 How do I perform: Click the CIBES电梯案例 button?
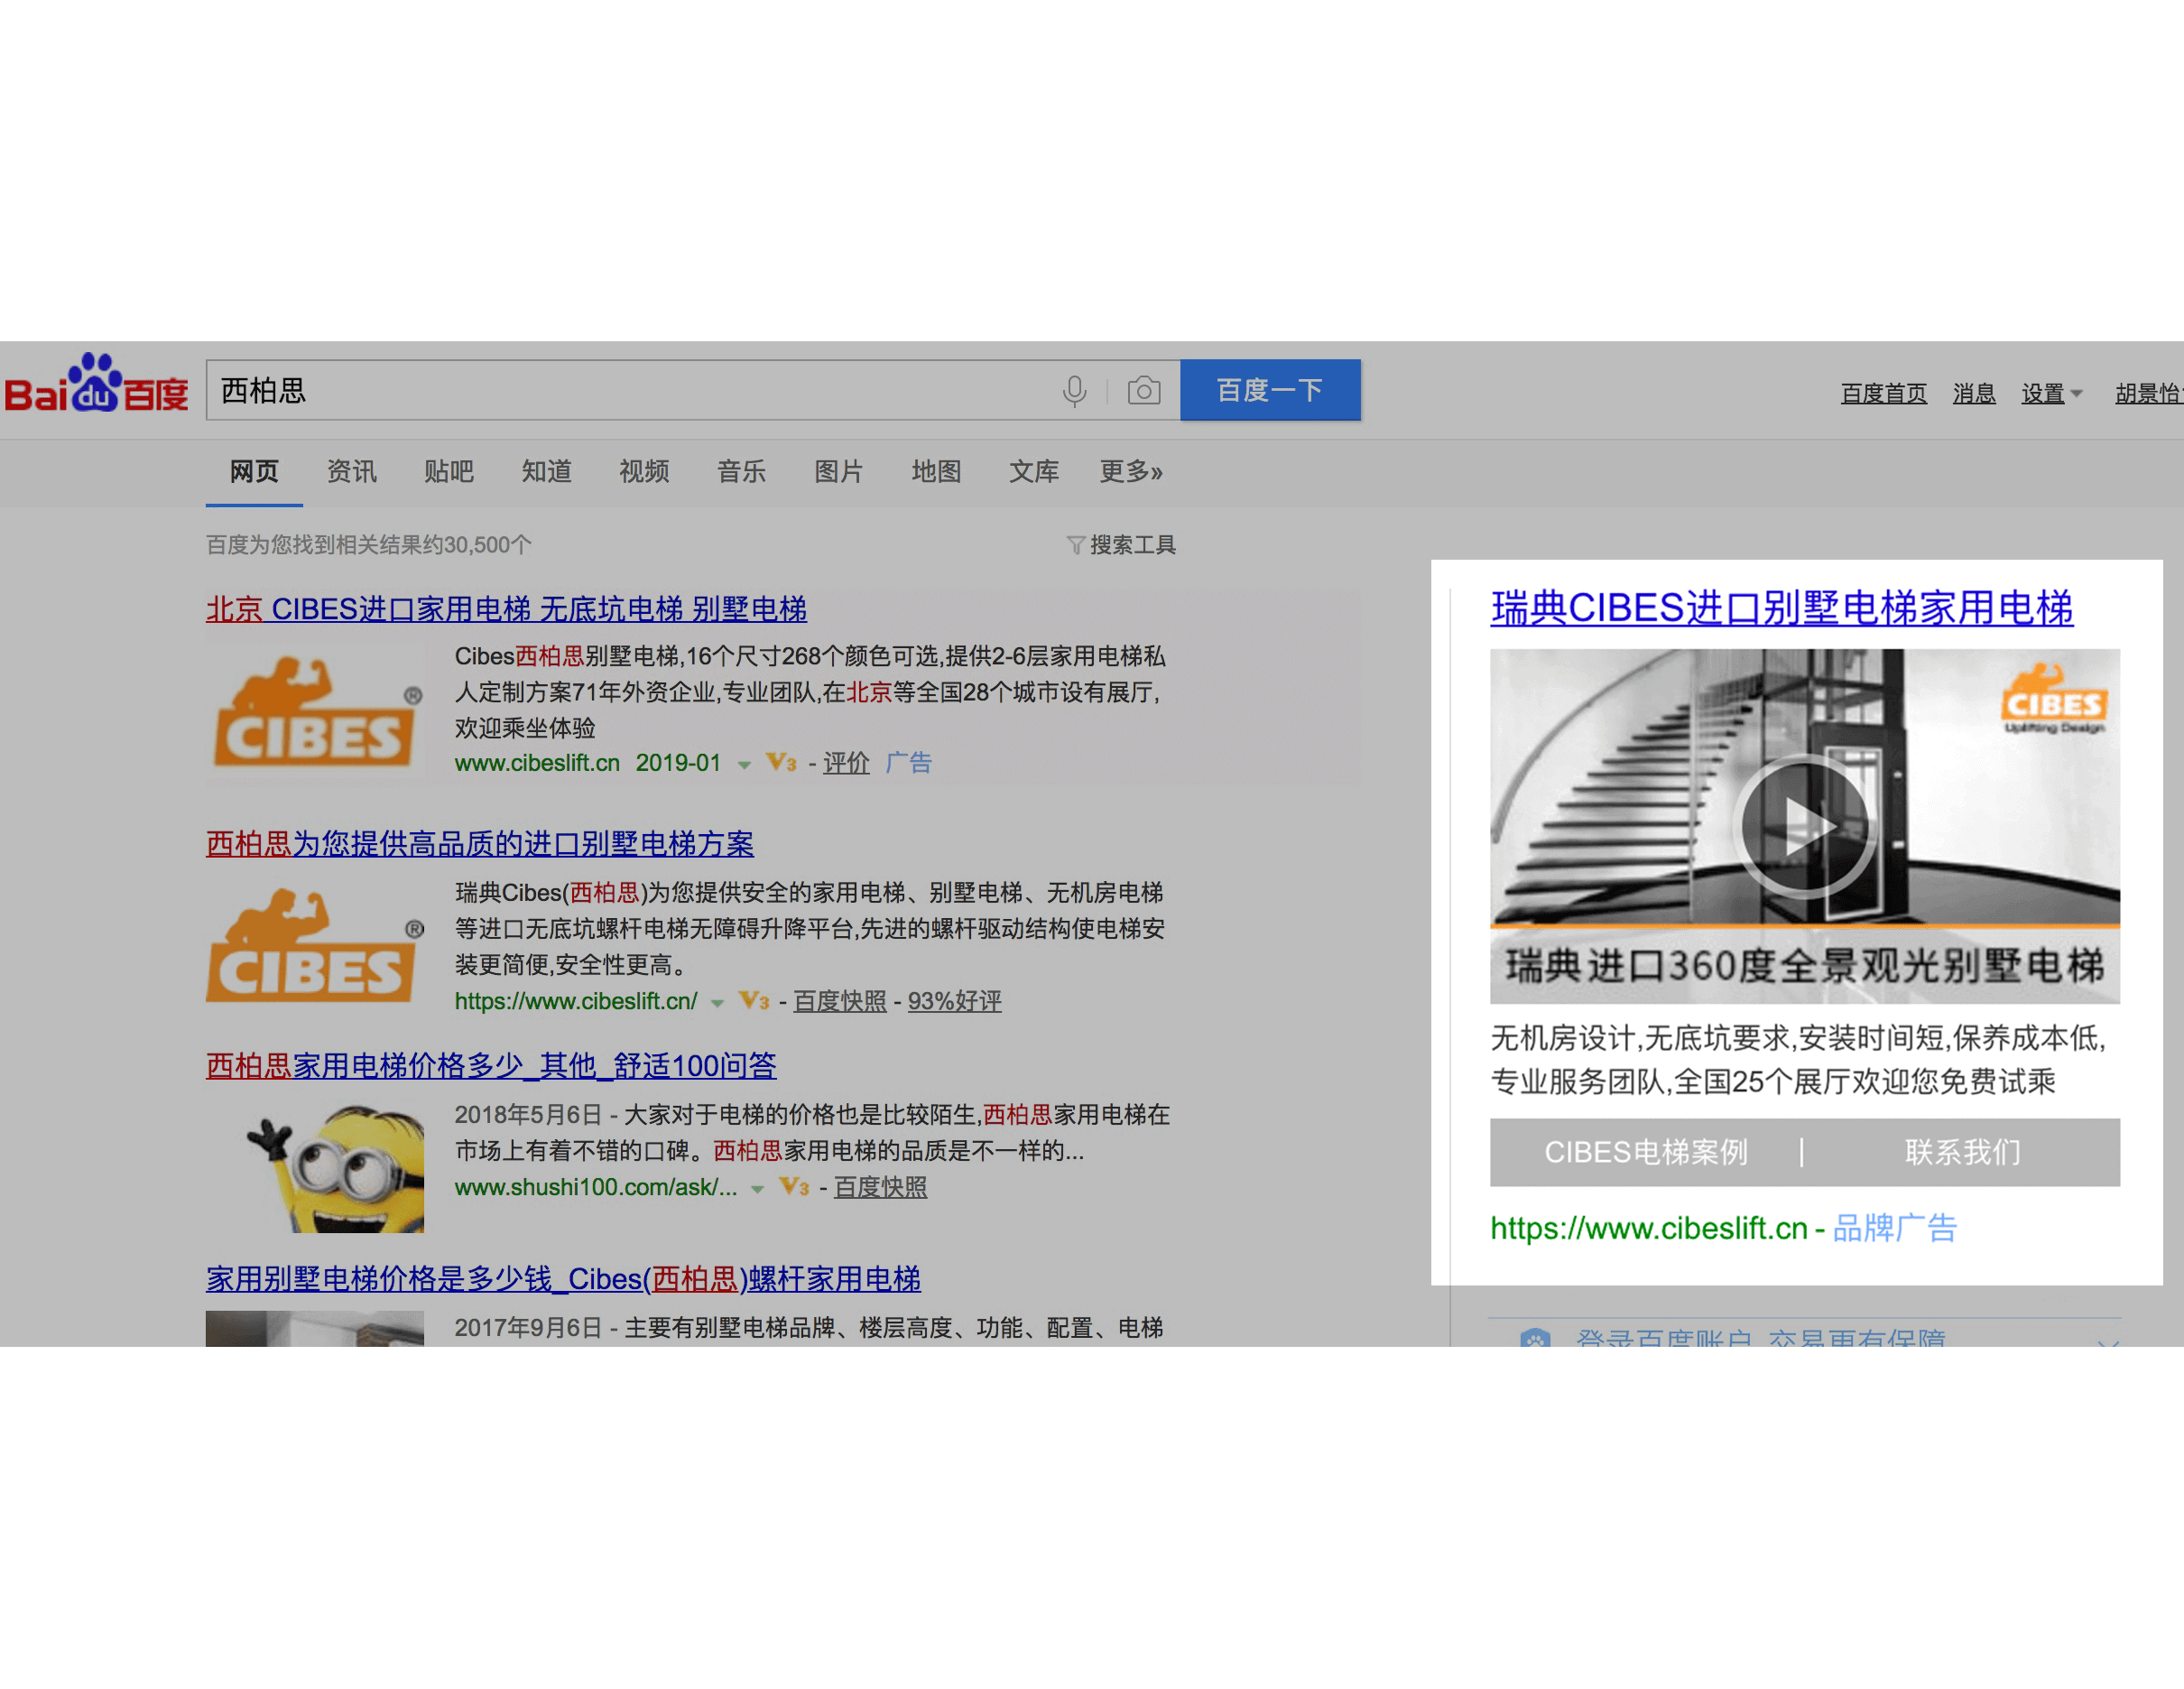[x=1645, y=1152]
